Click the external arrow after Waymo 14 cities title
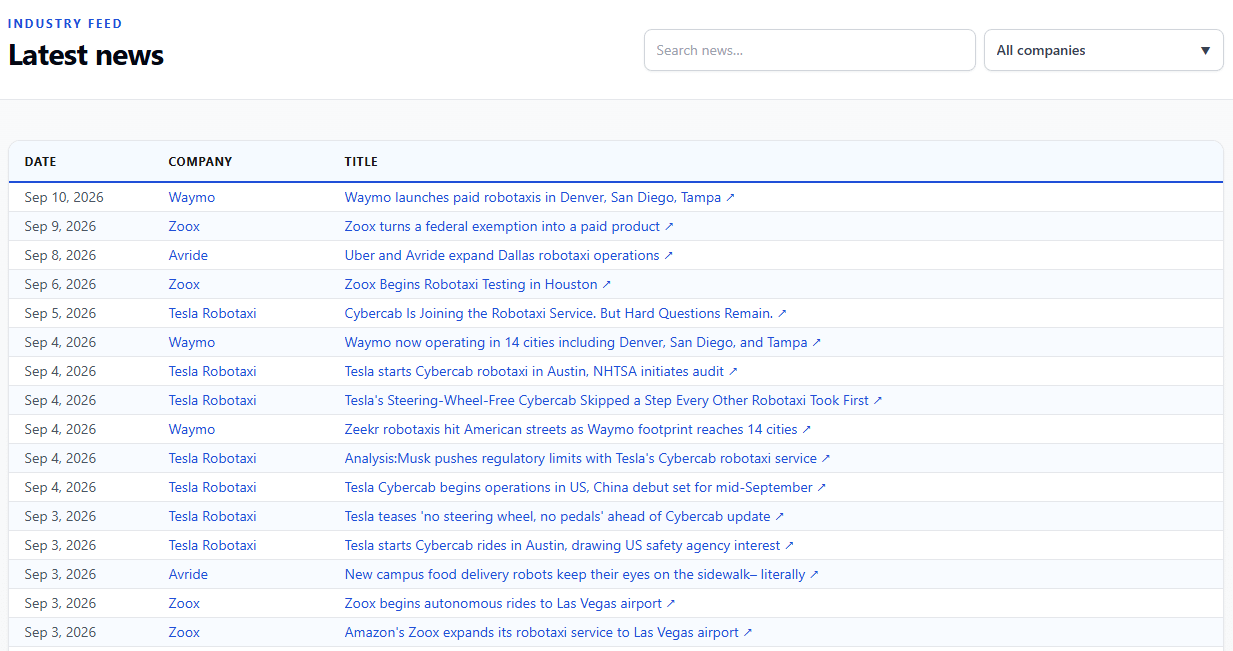Image resolution: width=1233 pixels, height=651 pixels. point(816,343)
